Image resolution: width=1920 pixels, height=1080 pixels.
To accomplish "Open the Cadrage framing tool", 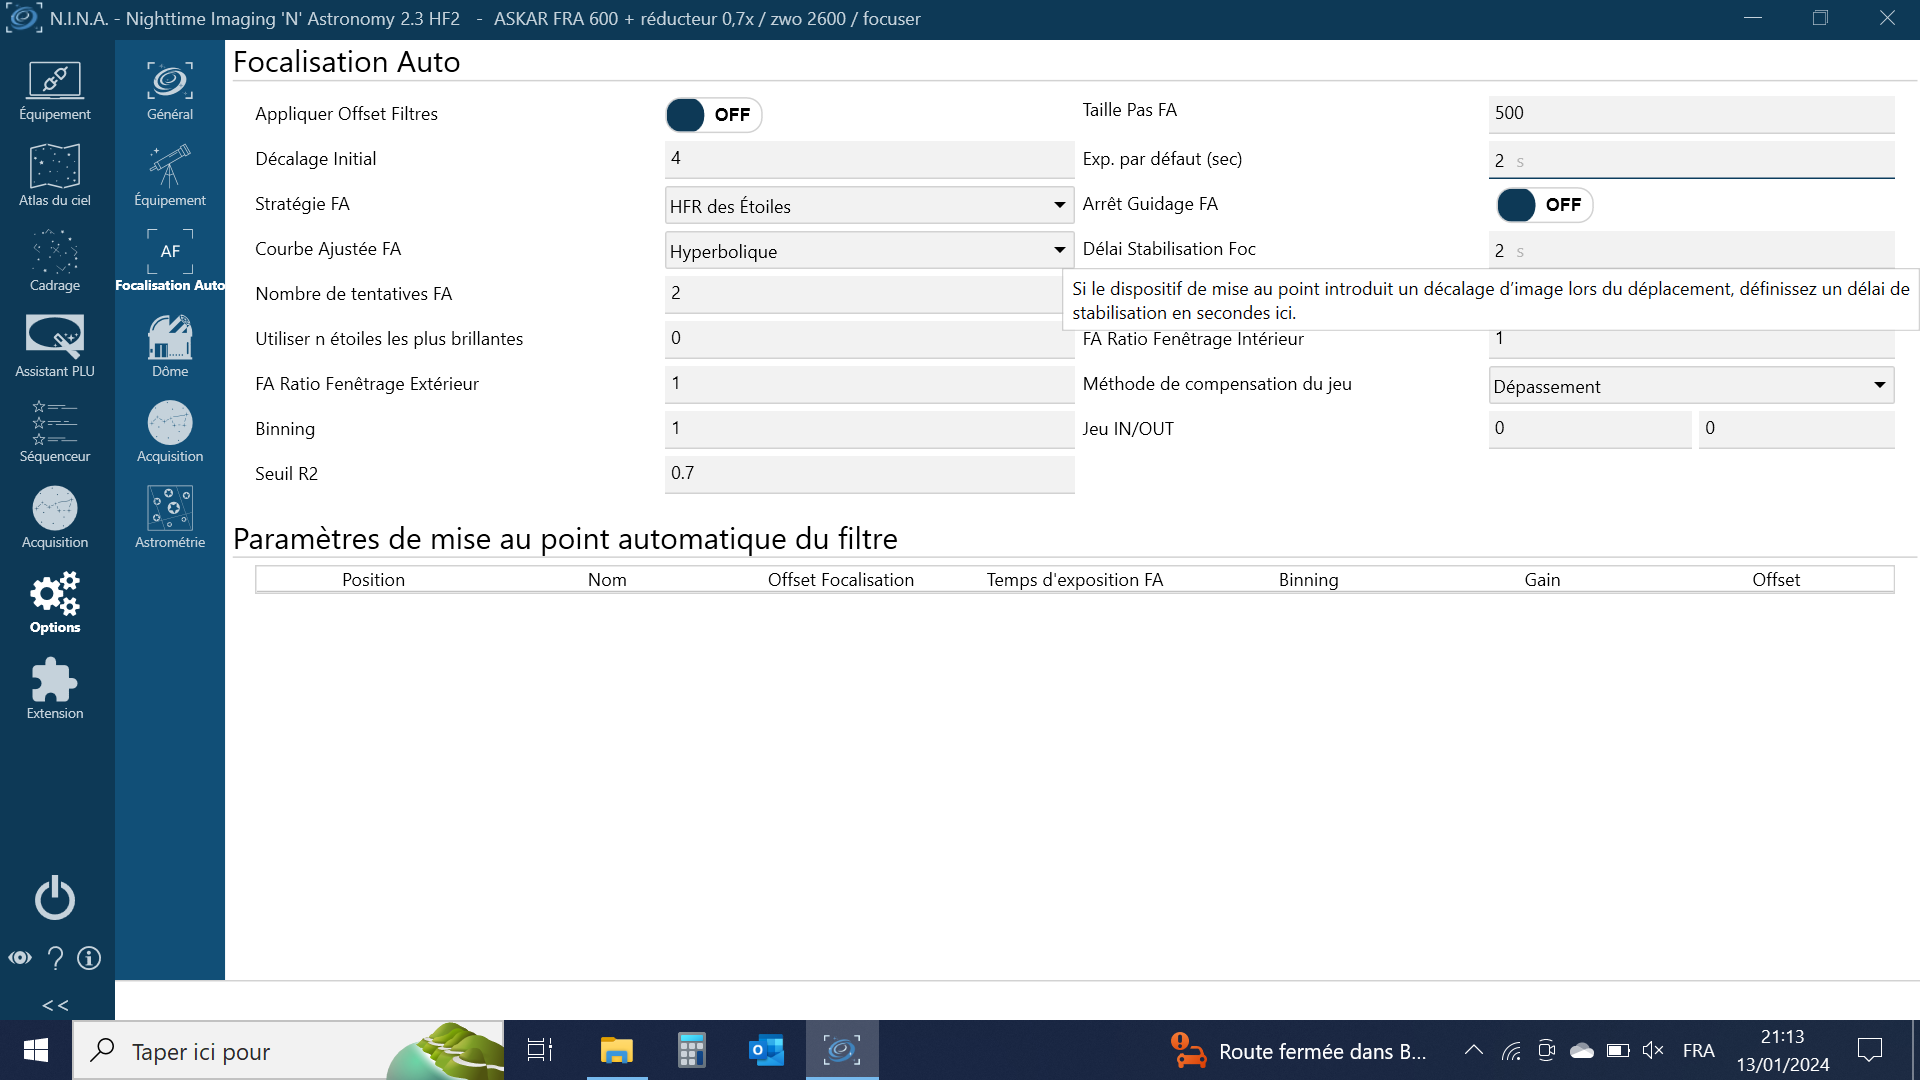I will [55, 260].
